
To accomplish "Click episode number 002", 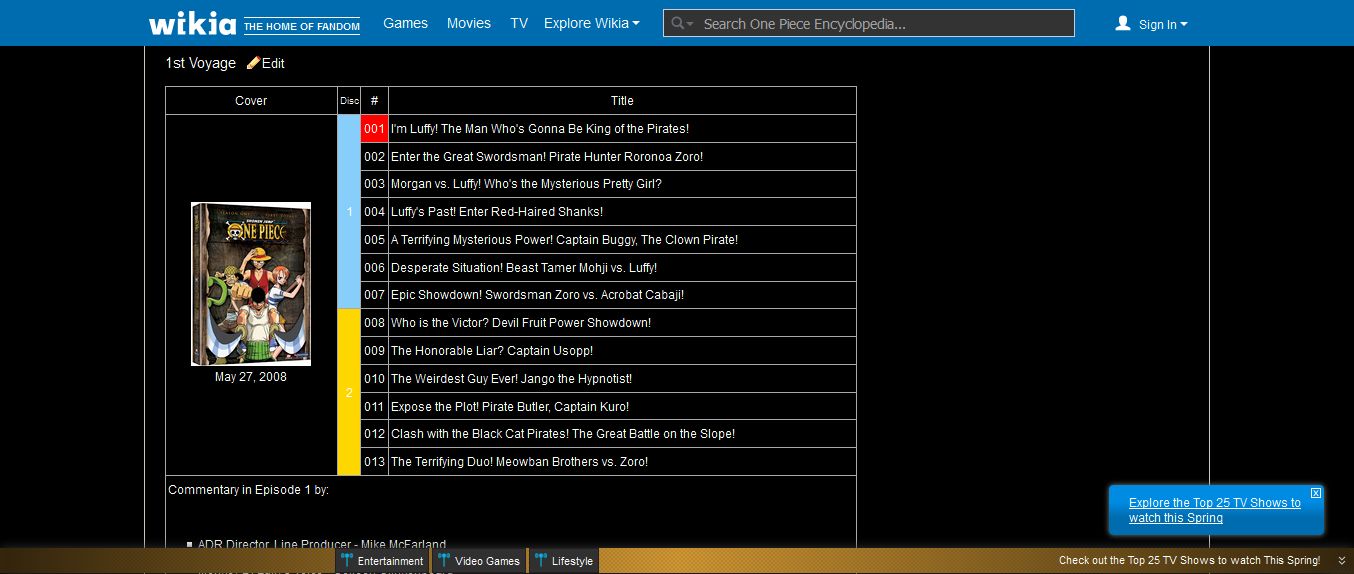I will [x=374, y=157].
